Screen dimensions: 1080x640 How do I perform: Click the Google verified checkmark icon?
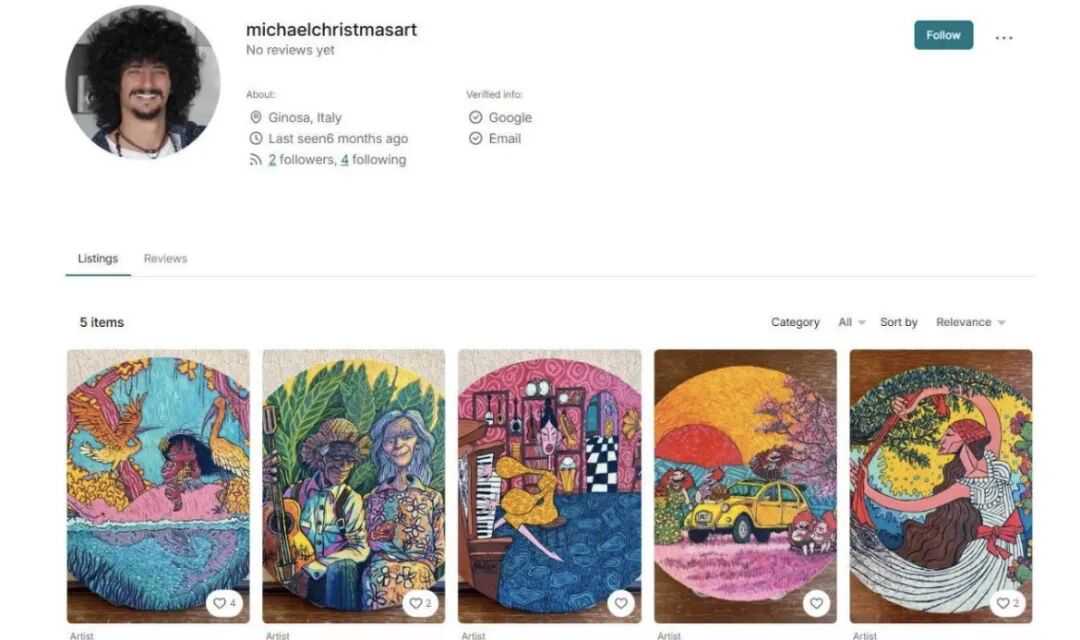(x=475, y=117)
